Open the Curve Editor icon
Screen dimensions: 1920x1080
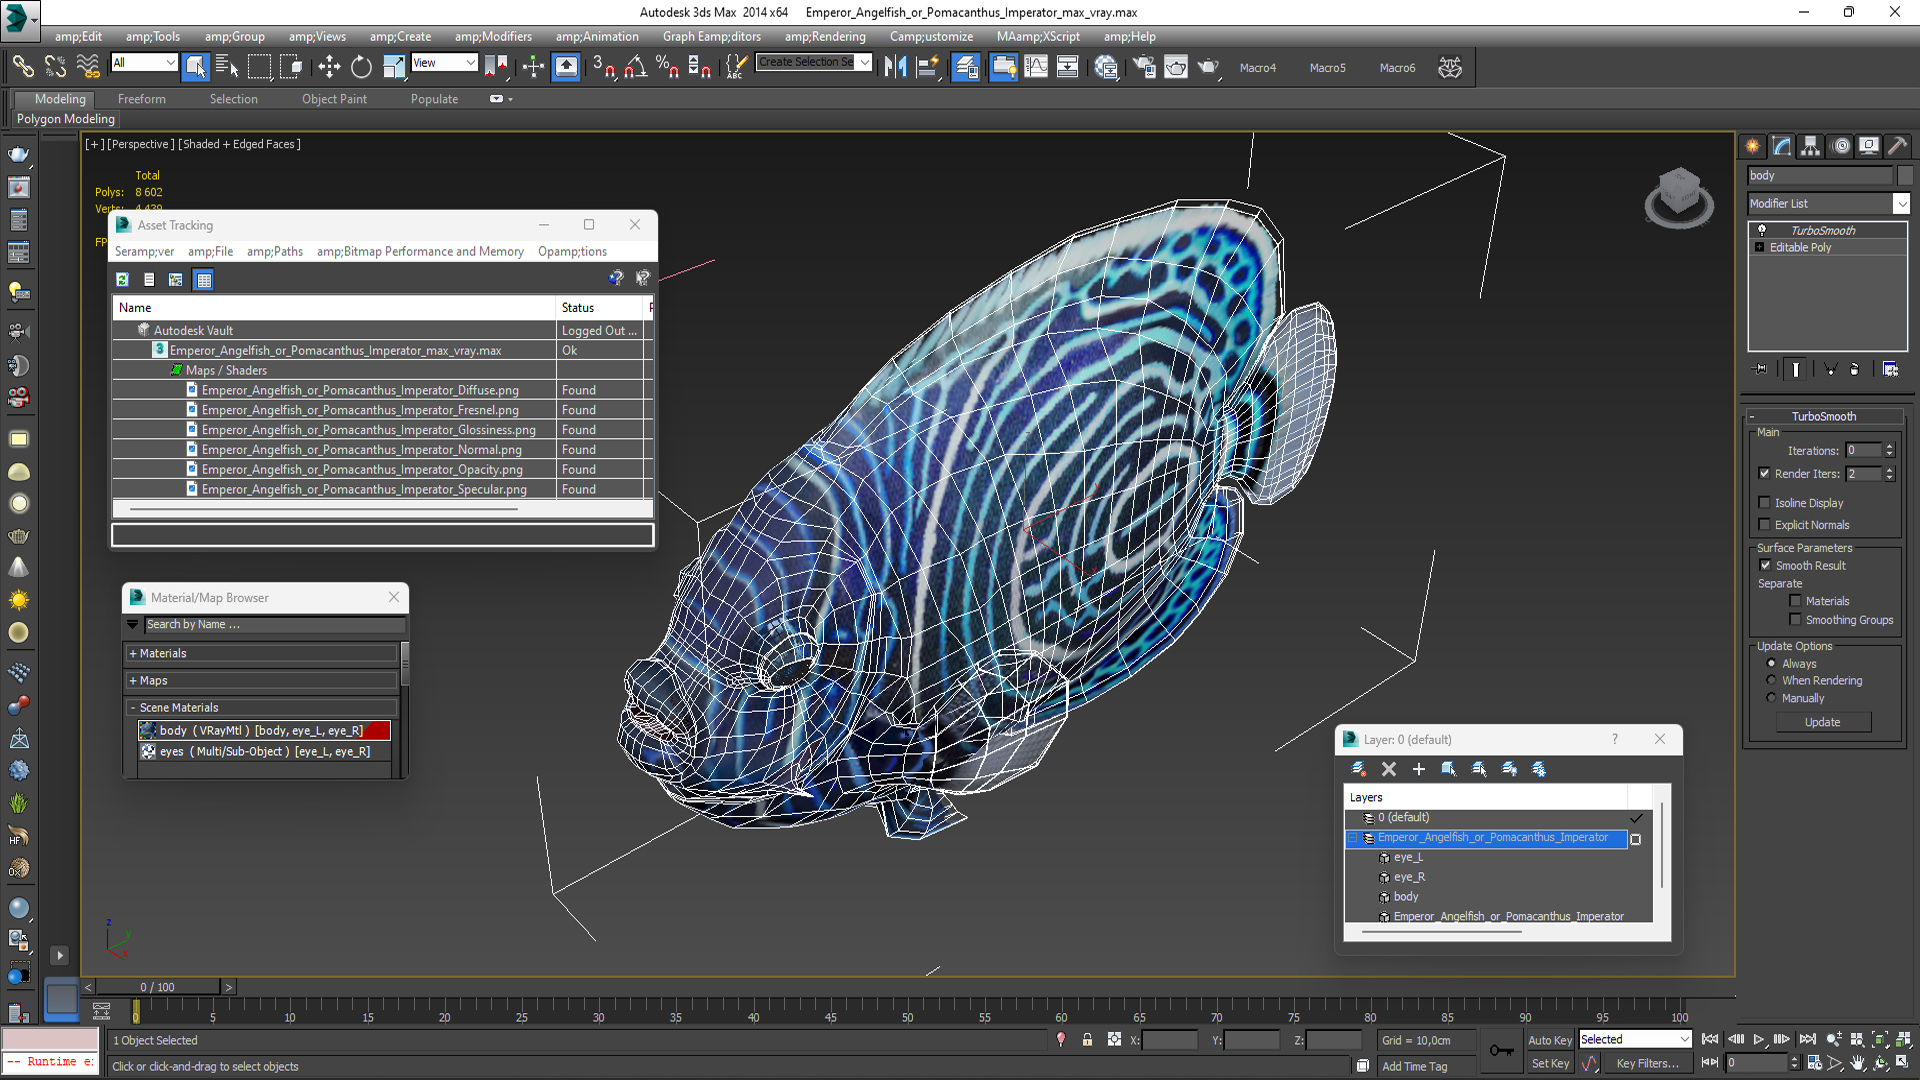pos(1036,67)
